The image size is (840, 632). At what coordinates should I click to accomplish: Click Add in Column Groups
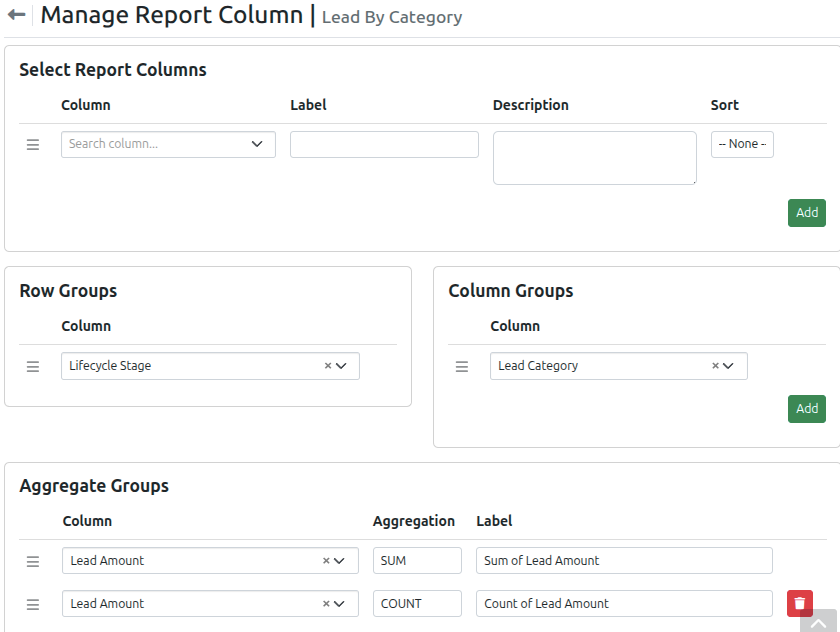[x=807, y=409]
